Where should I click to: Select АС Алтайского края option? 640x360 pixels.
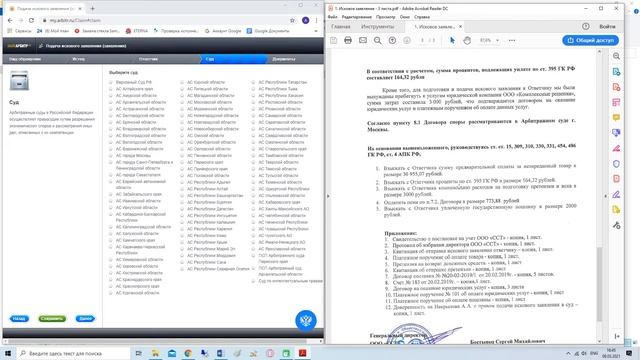pyautogui.click(x=111, y=89)
